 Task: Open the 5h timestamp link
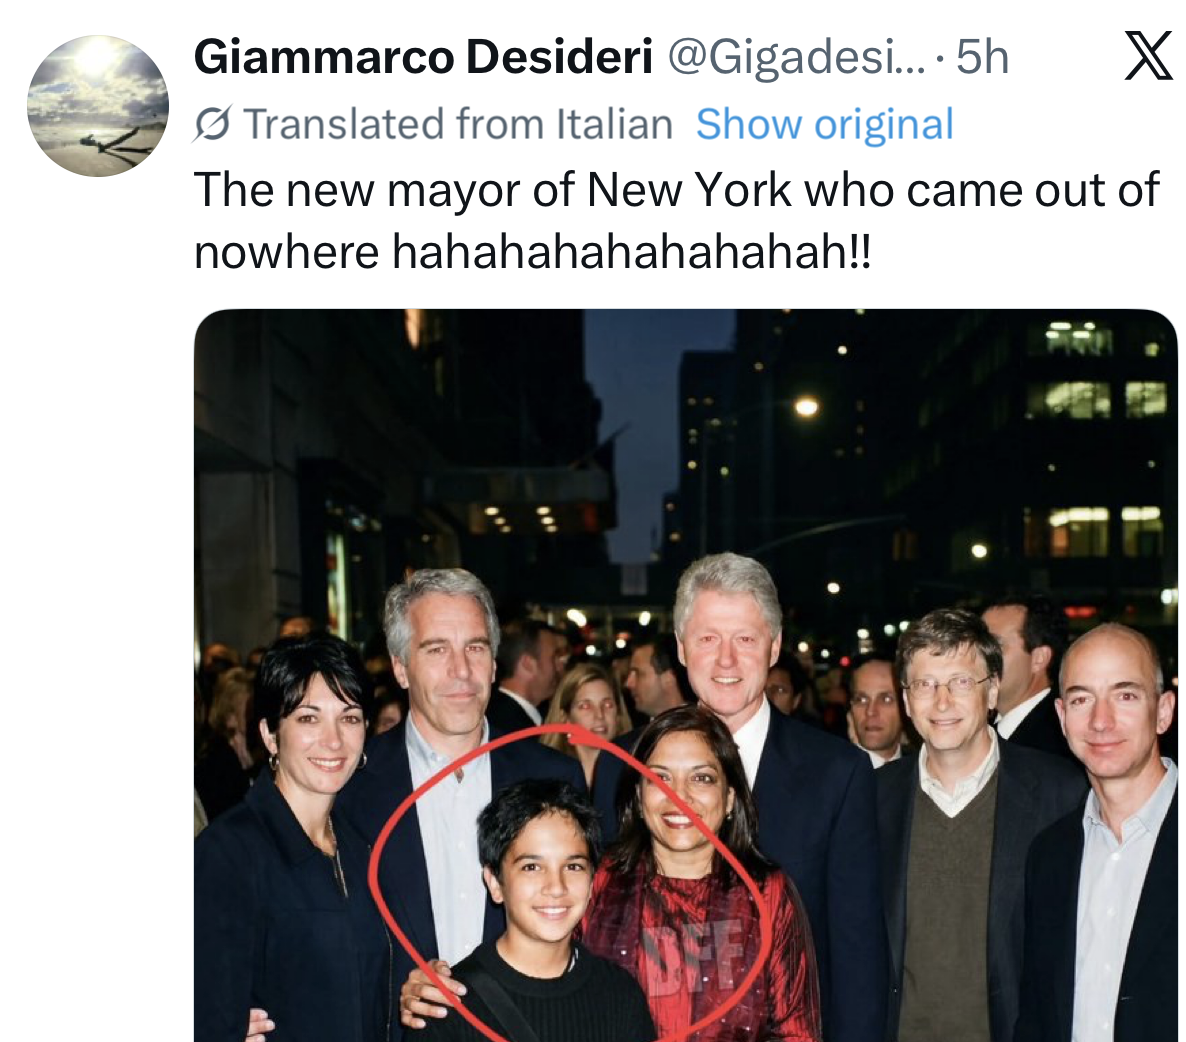tap(982, 57)
